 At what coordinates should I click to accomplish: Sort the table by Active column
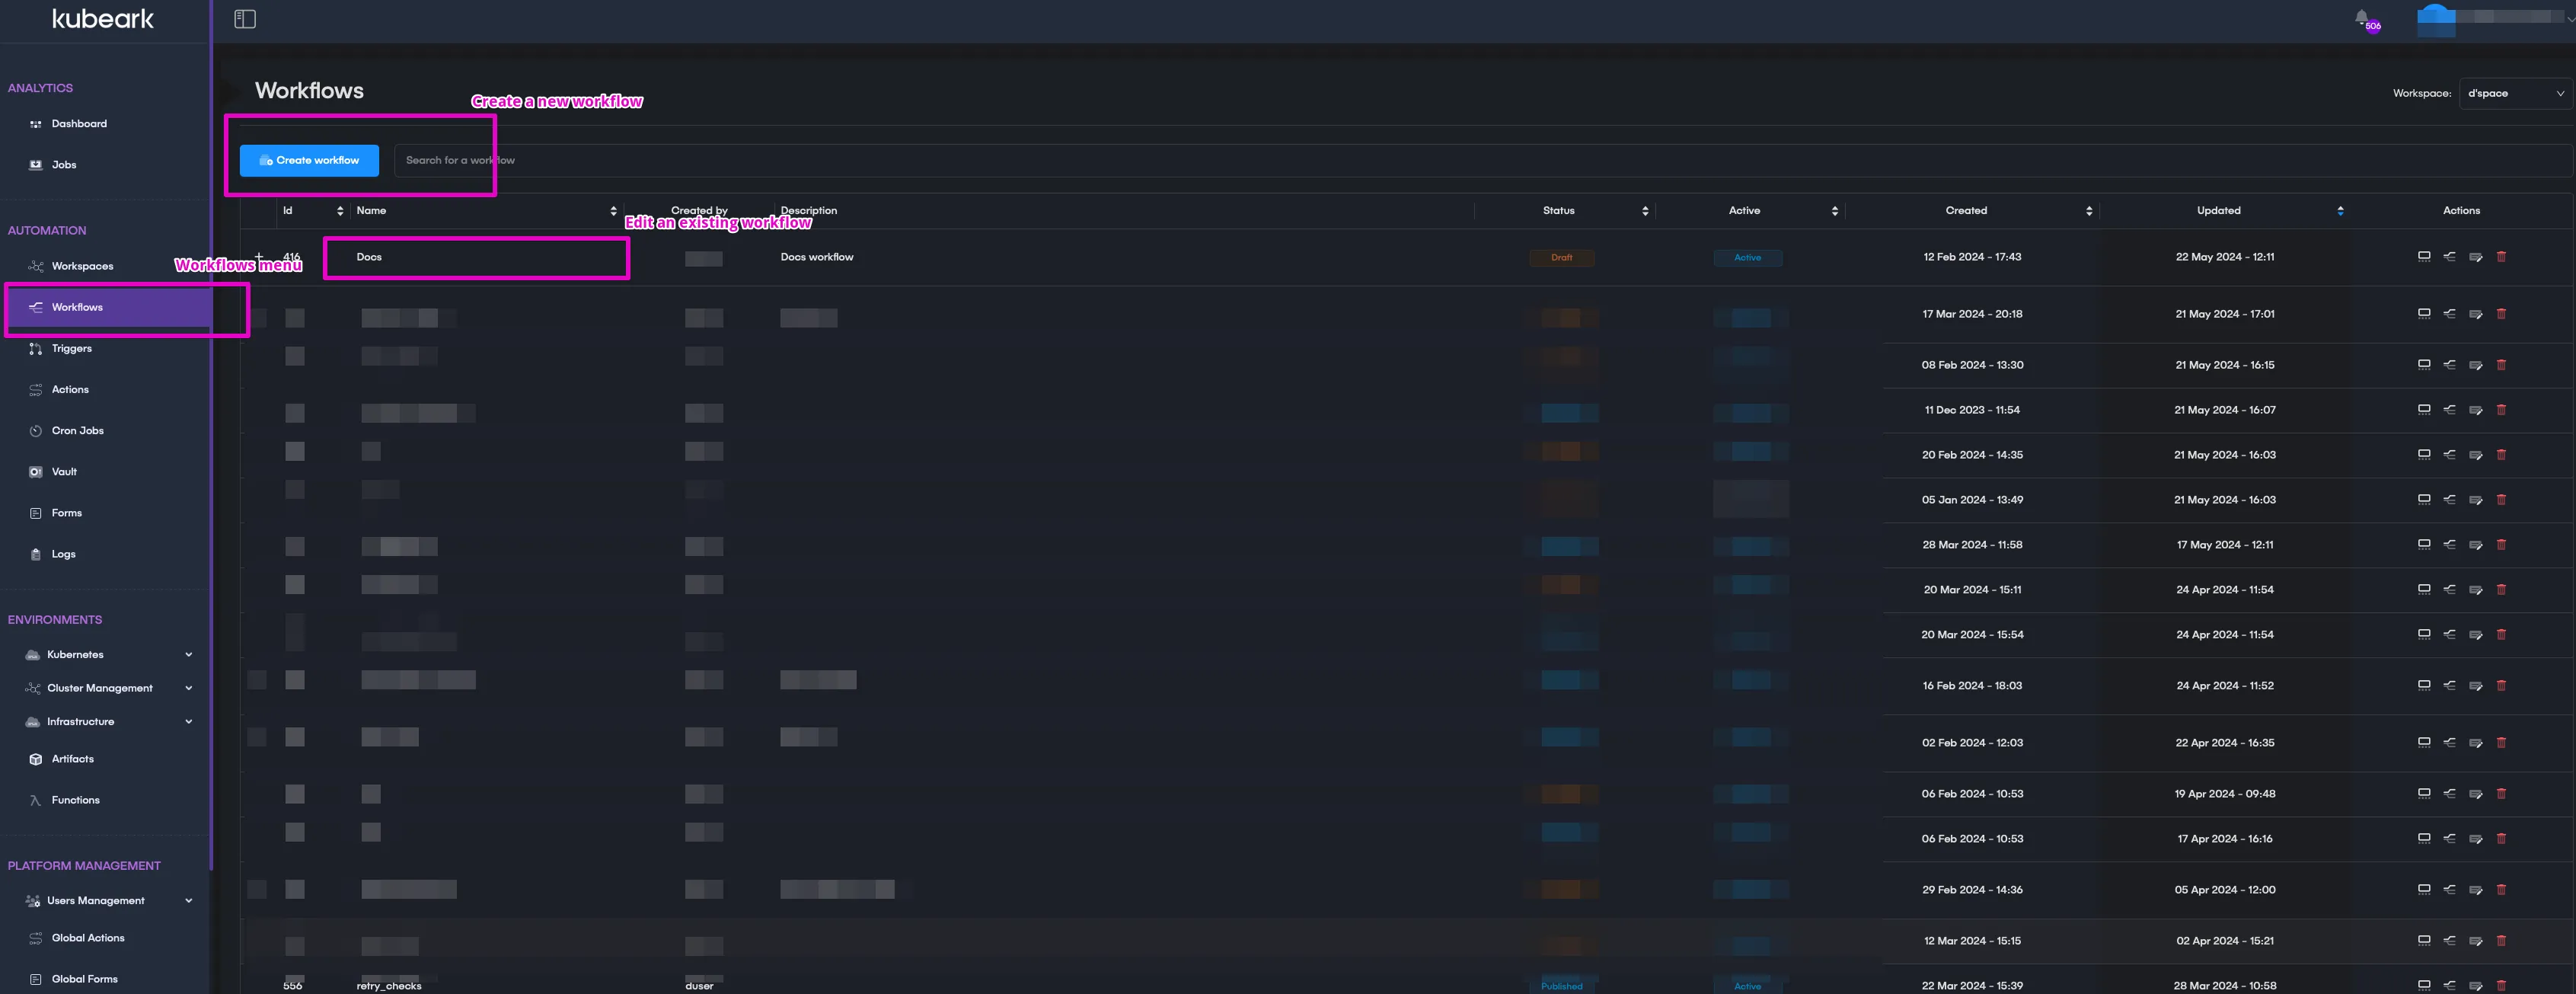pyautogui.click(x=1834, y=211)
